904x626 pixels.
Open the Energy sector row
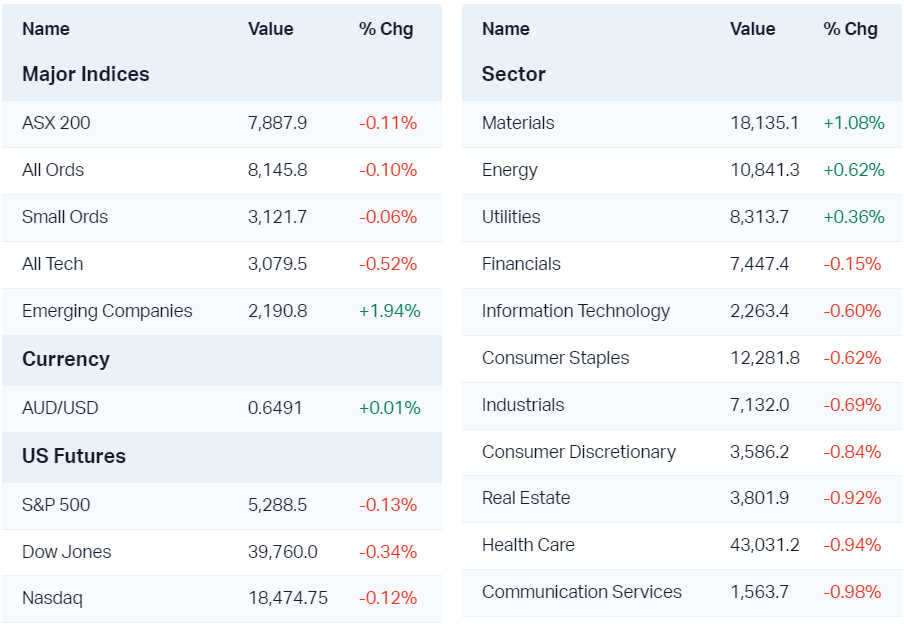point(510,170)
